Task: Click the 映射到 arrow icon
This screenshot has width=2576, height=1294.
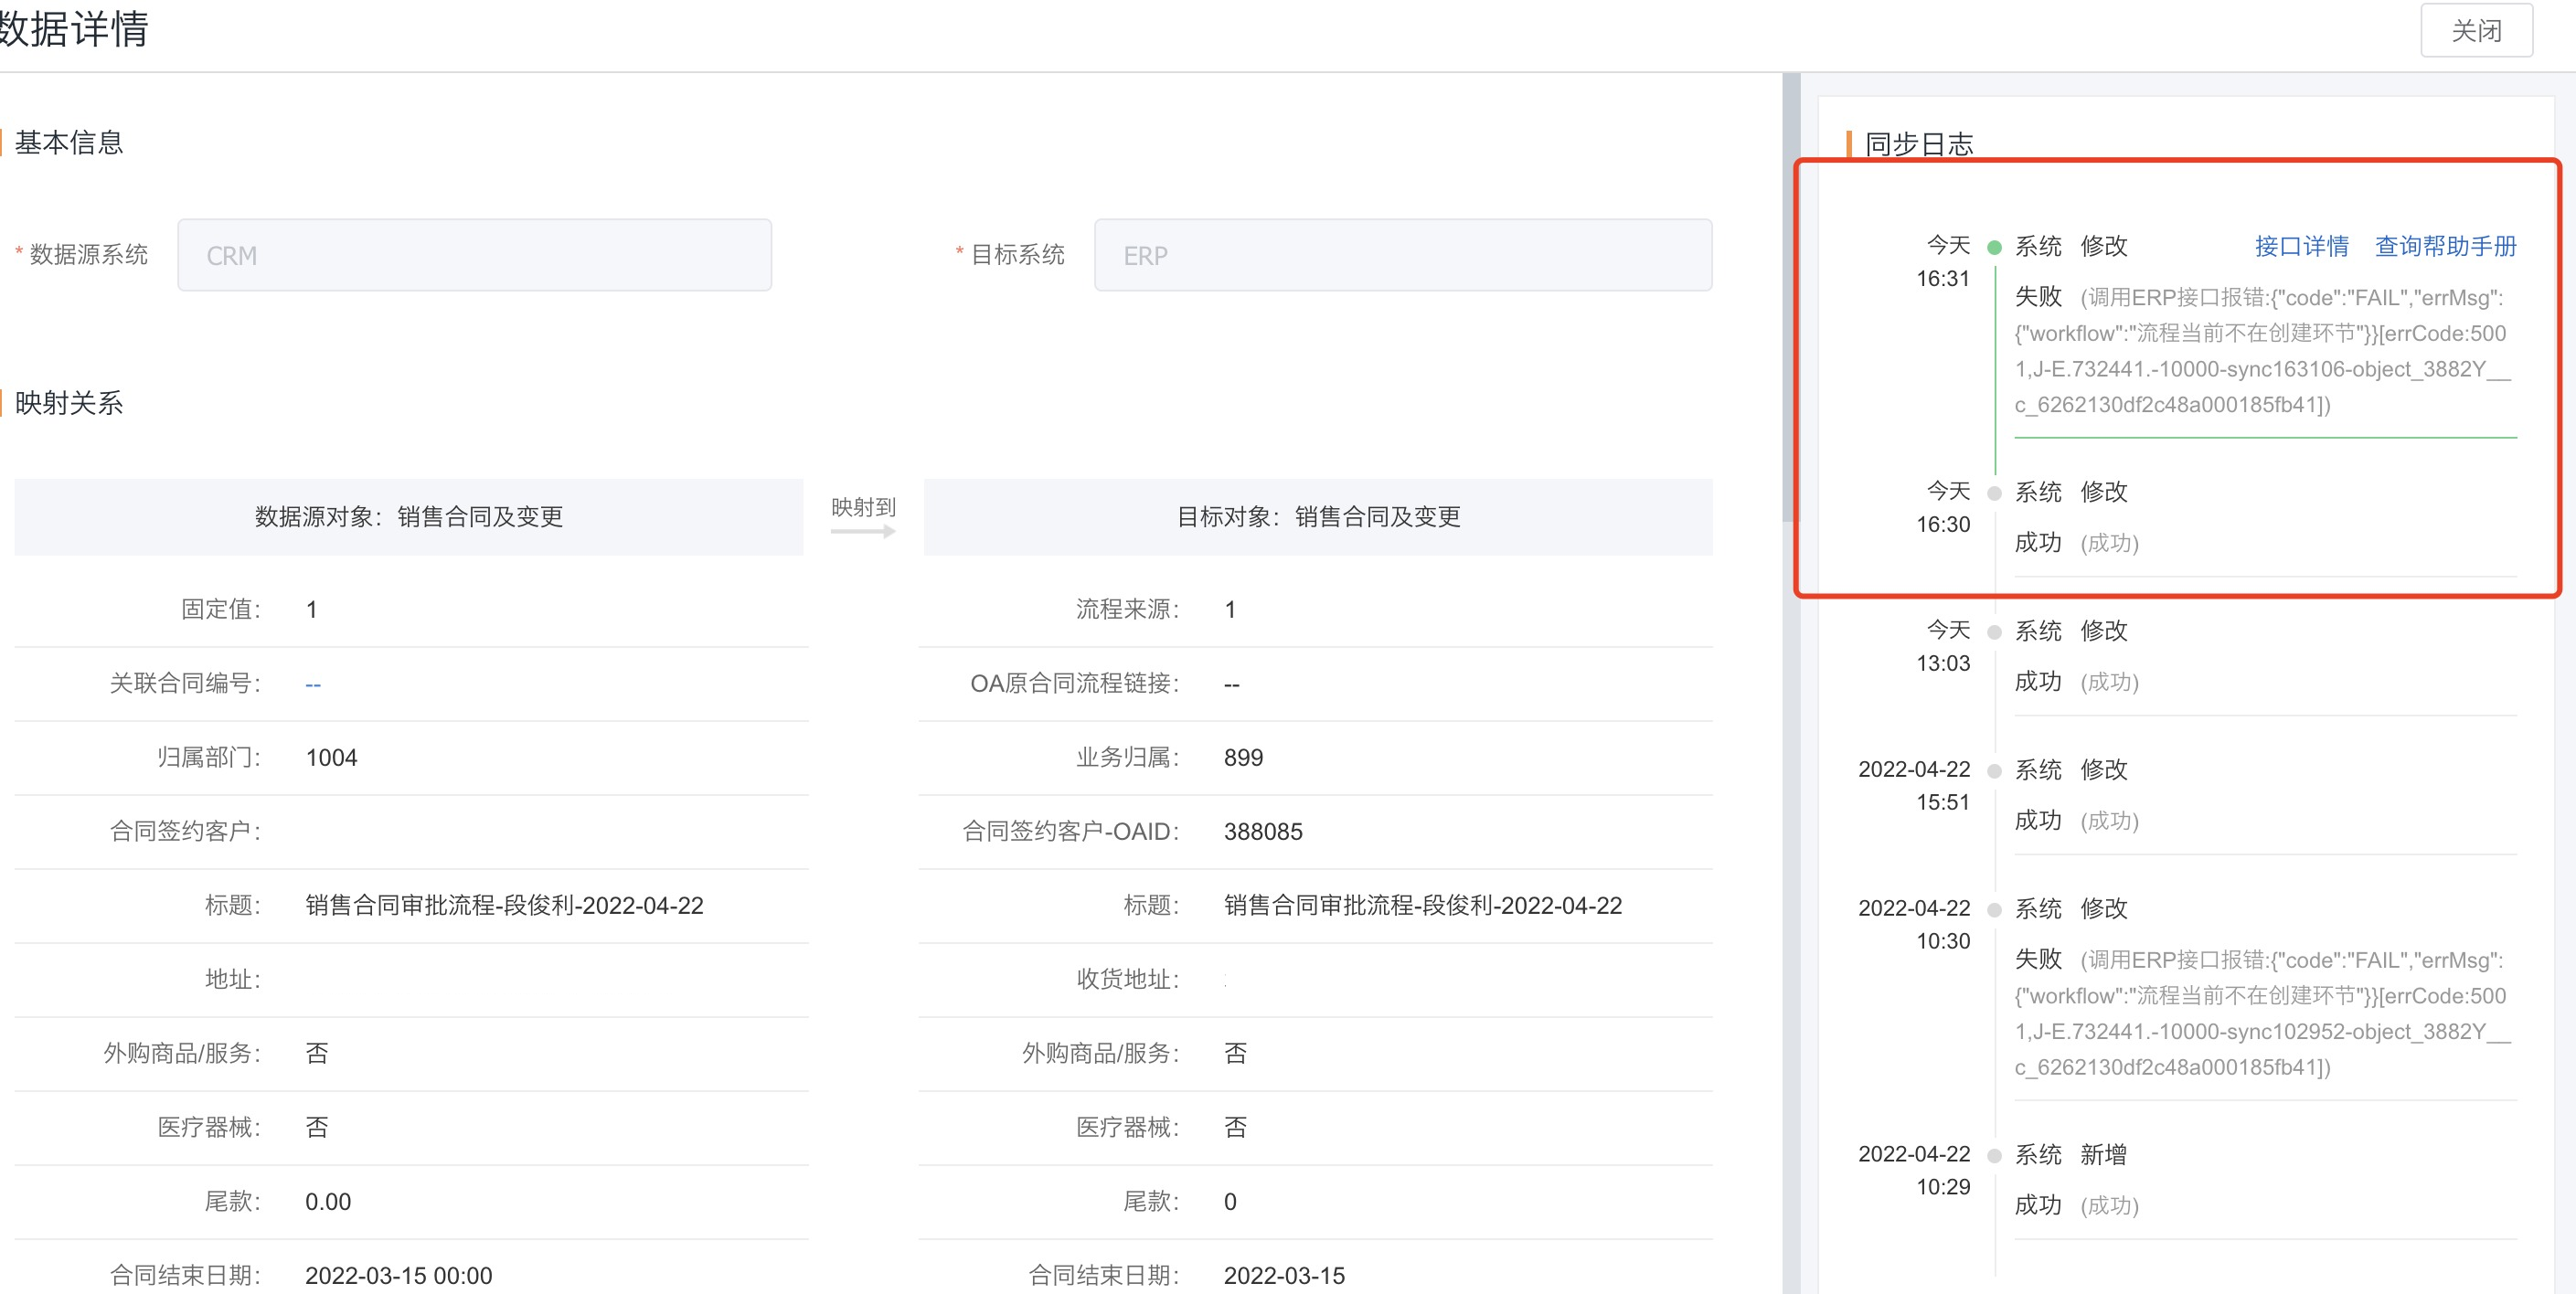Action: pos(863,531)
